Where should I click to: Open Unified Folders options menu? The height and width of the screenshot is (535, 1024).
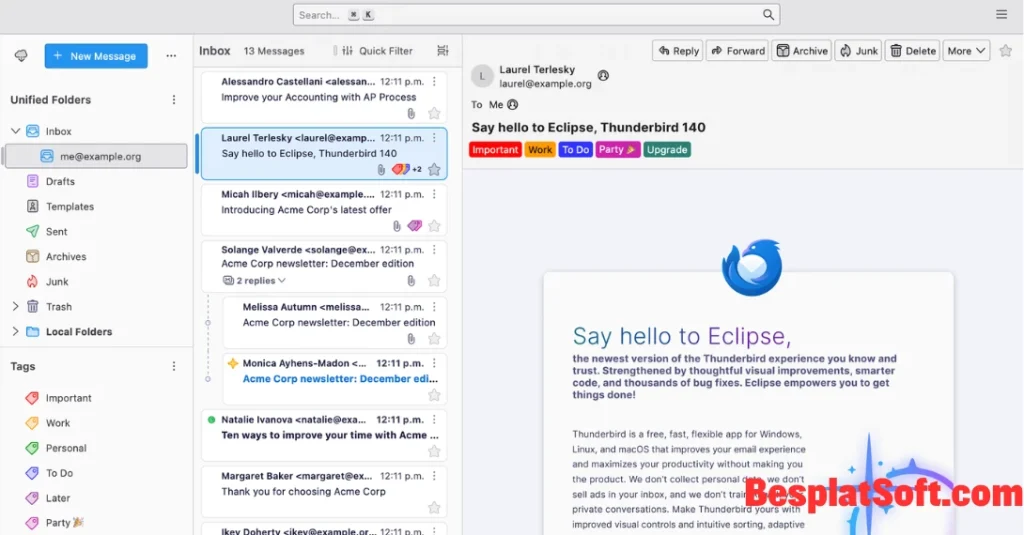click(174, 100)
